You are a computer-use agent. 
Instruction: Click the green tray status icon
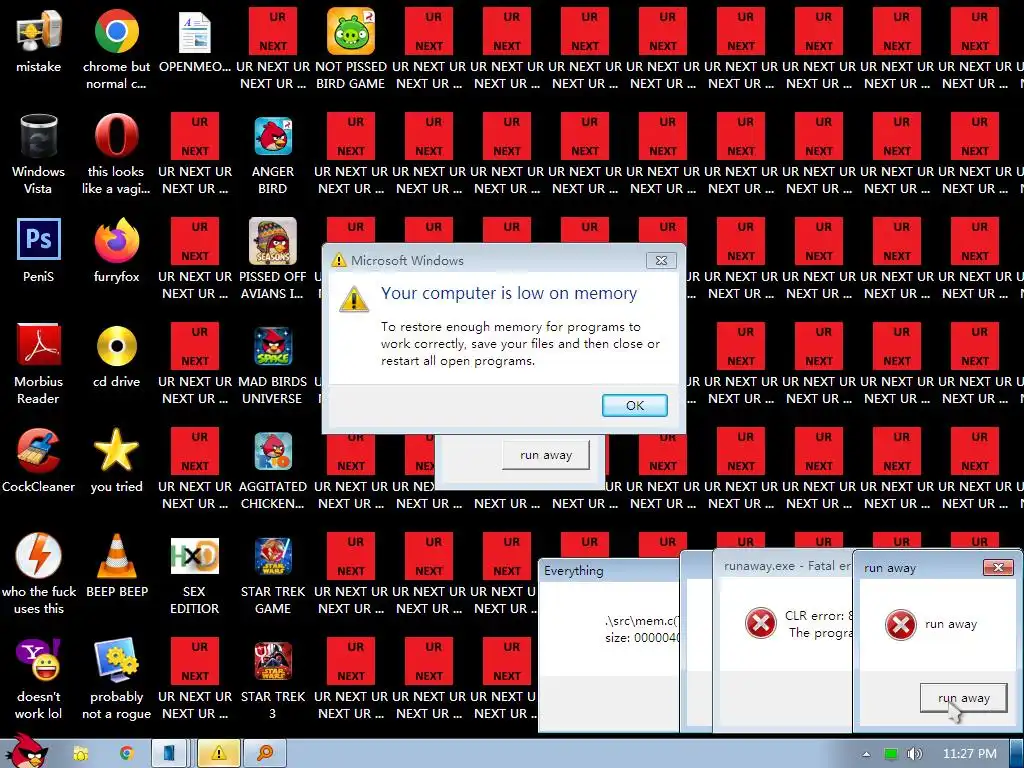[x=891, y=754]
